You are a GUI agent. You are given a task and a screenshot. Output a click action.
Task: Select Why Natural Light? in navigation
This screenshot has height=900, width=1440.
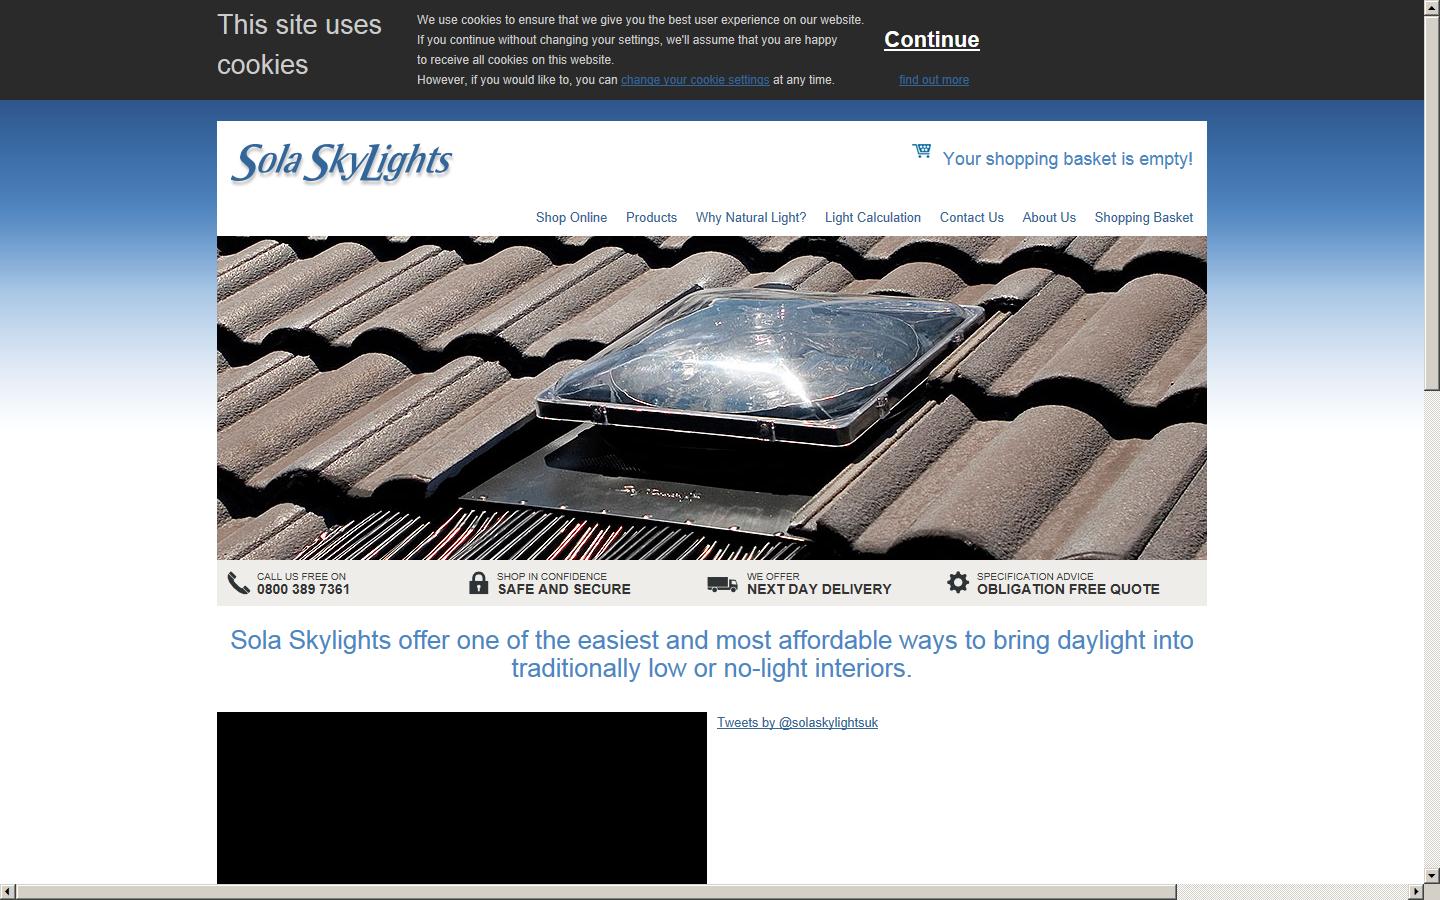coord(751,217)
